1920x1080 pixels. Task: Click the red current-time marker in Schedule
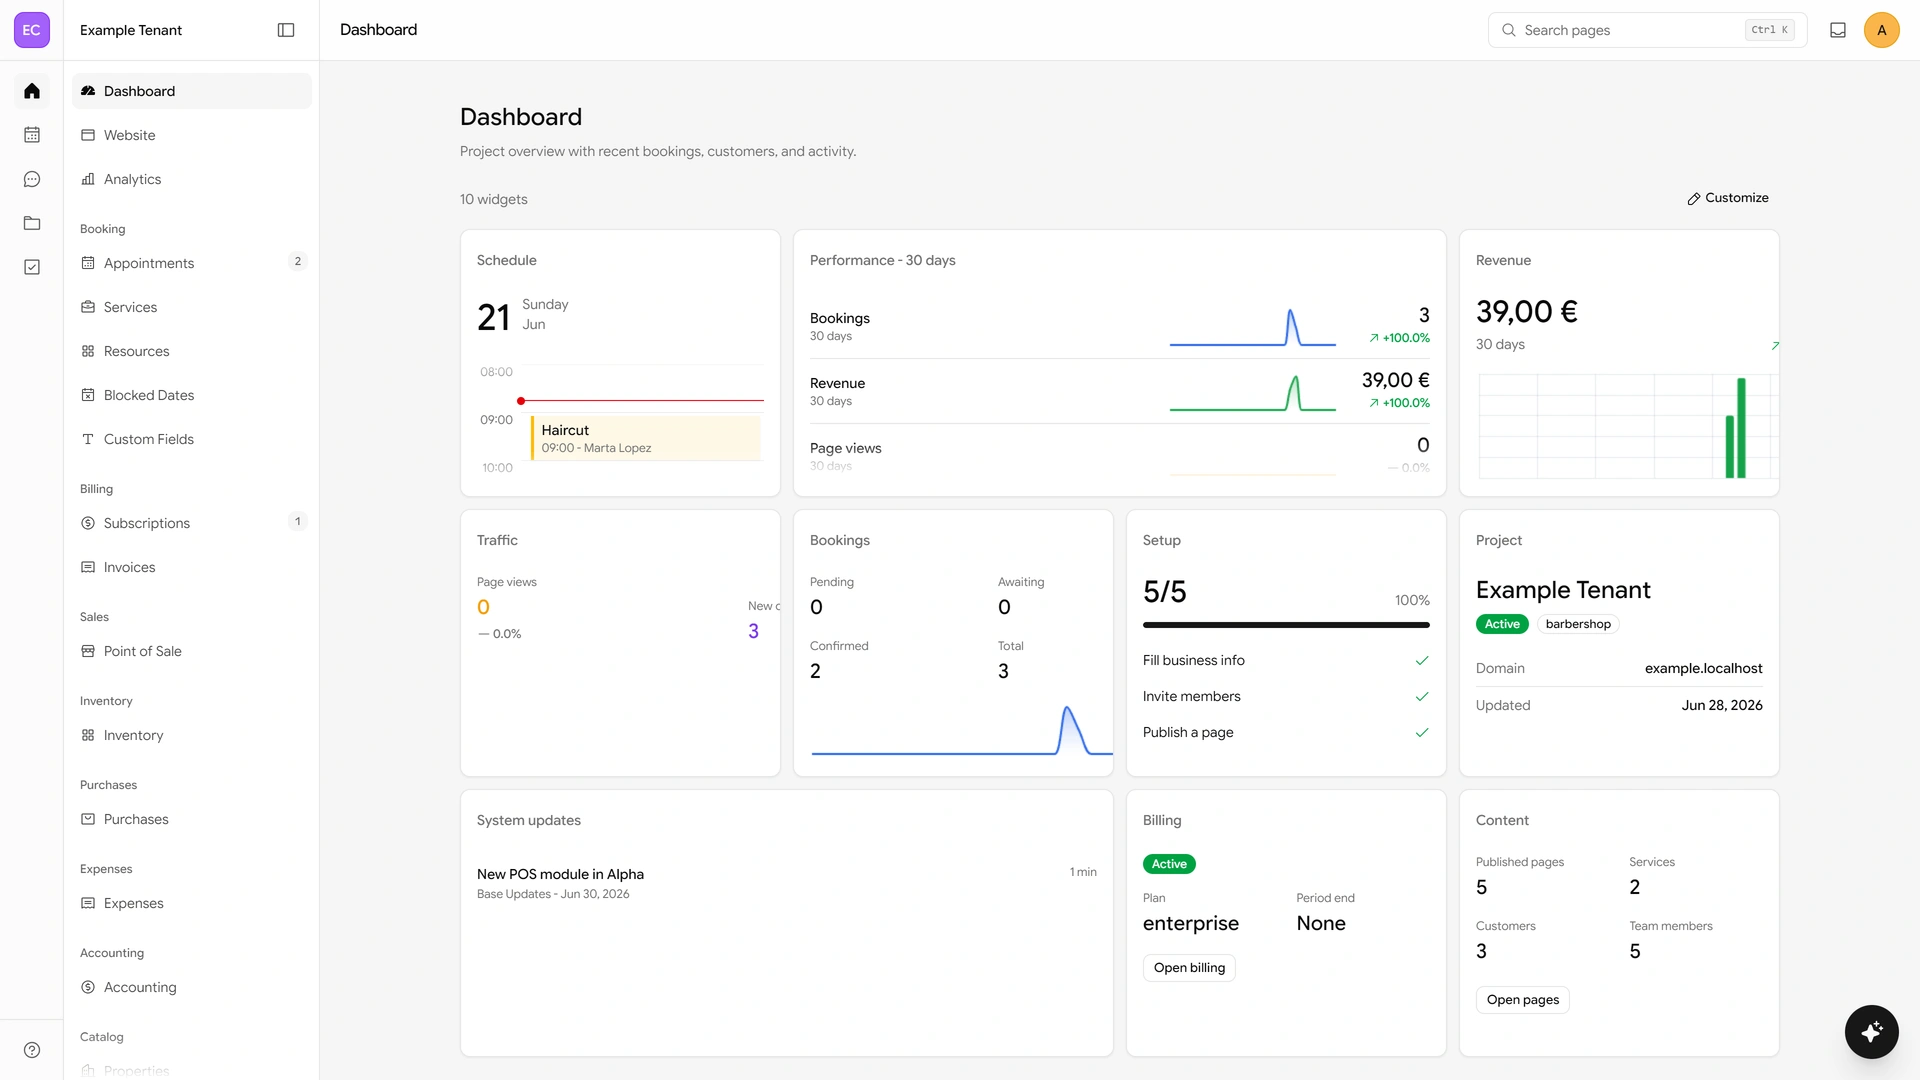pos(521,401)
